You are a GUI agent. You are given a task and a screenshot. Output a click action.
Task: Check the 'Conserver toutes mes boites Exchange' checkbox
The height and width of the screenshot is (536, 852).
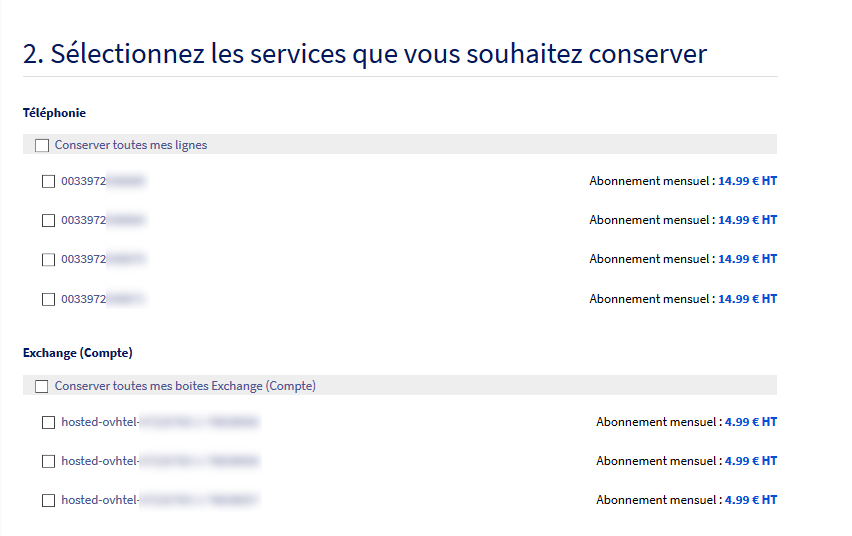coord(42,386)
